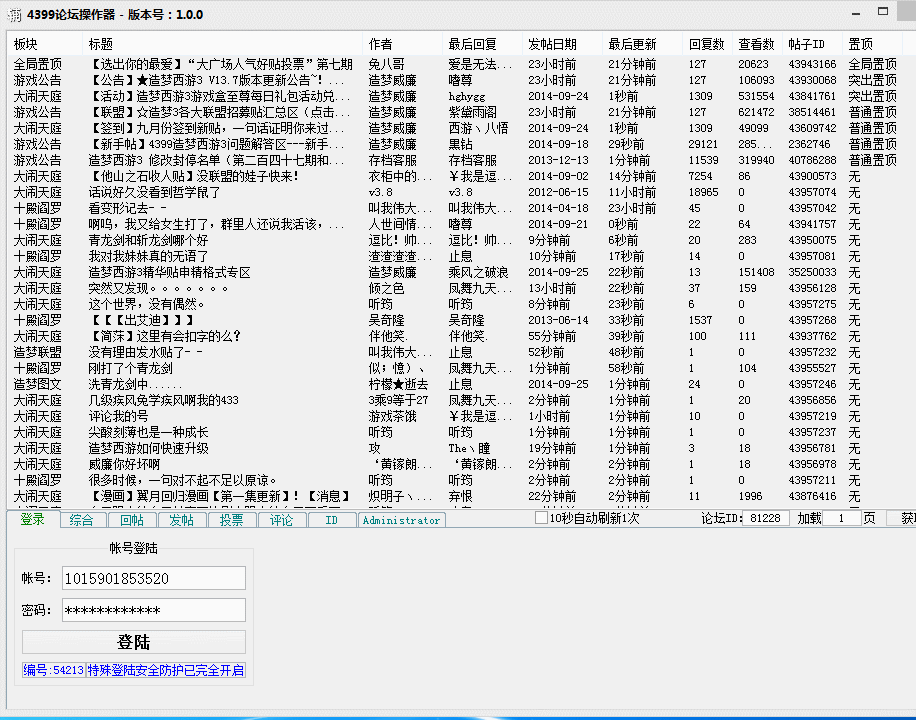The height and width of the screenshot is (720, 916).
Task: Click the 编号:54213 status label
Action: (x=54, y=670)
